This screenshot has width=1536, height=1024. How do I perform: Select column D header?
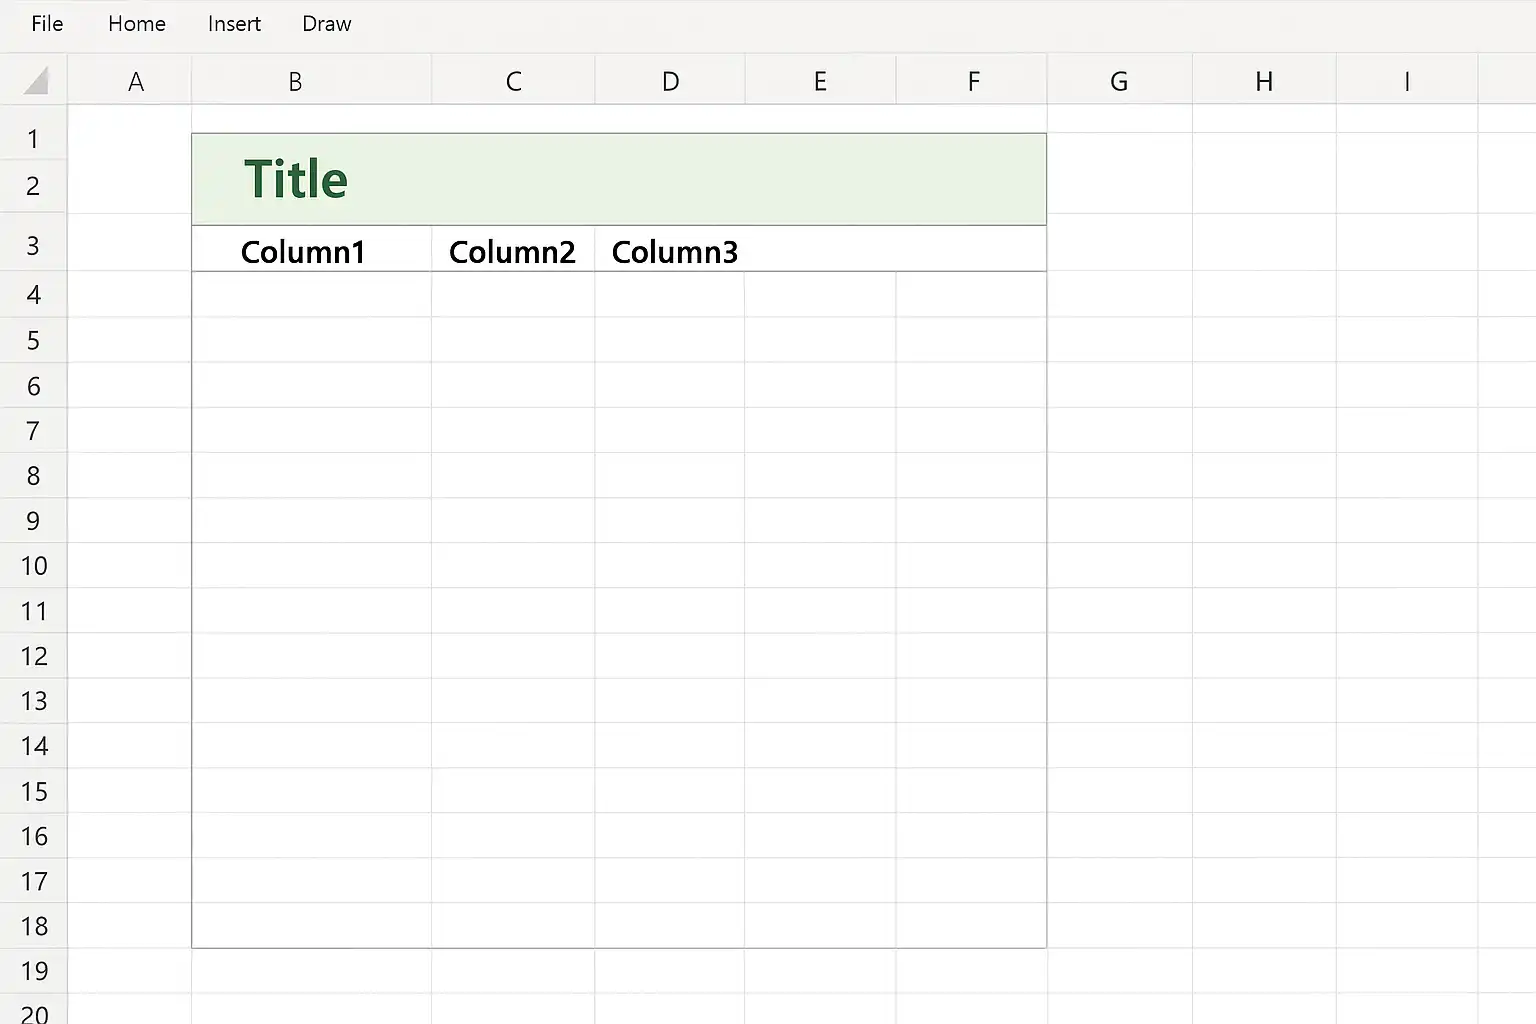point(670,80)
